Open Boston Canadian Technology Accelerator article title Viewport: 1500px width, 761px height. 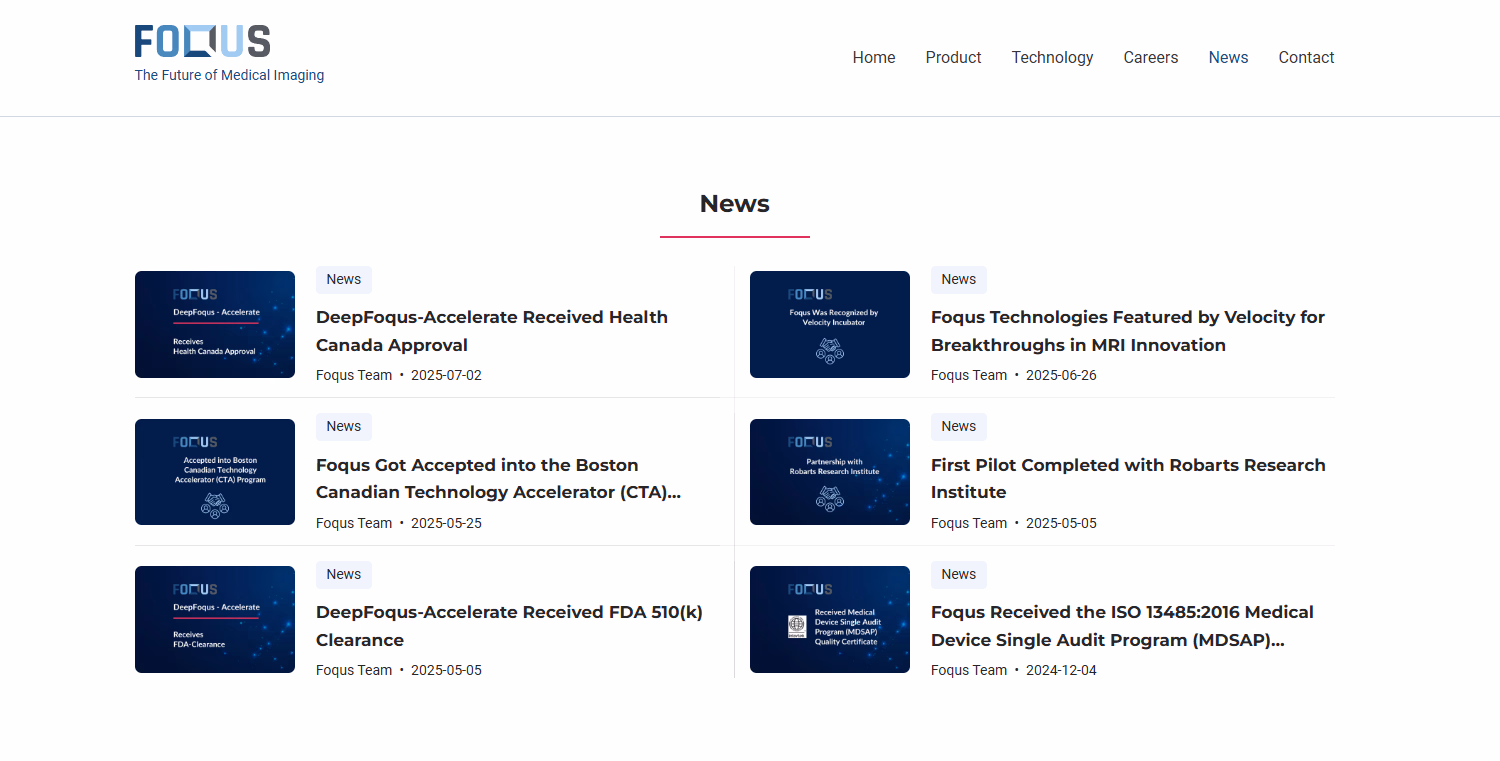(497, 478)
